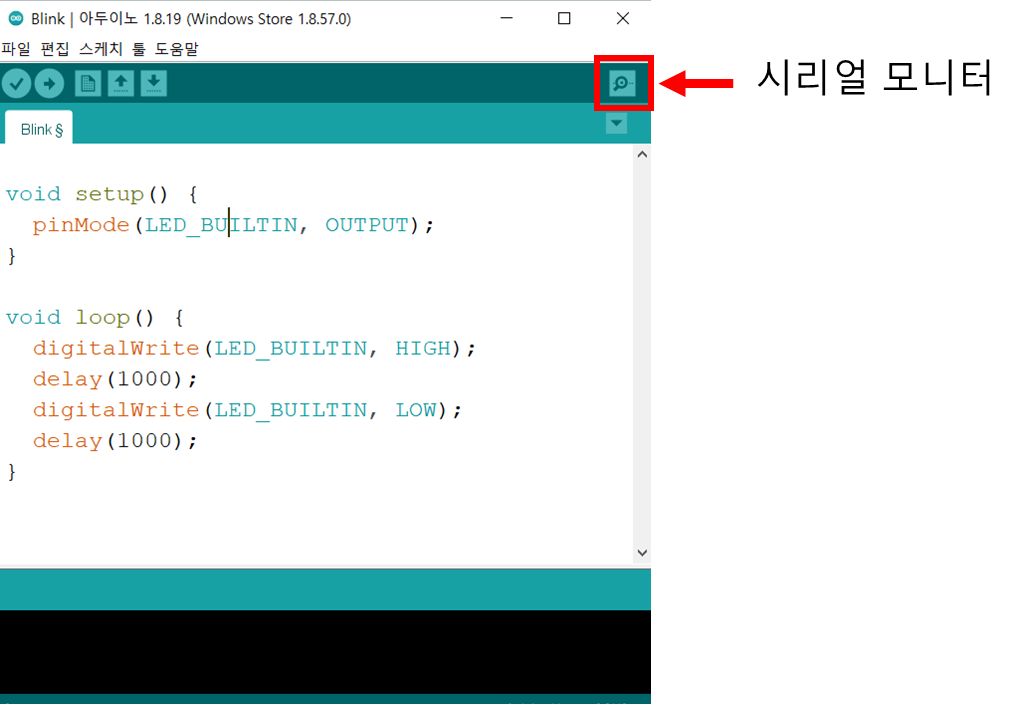Click 'OUTPUT' constant in the code

367,225
